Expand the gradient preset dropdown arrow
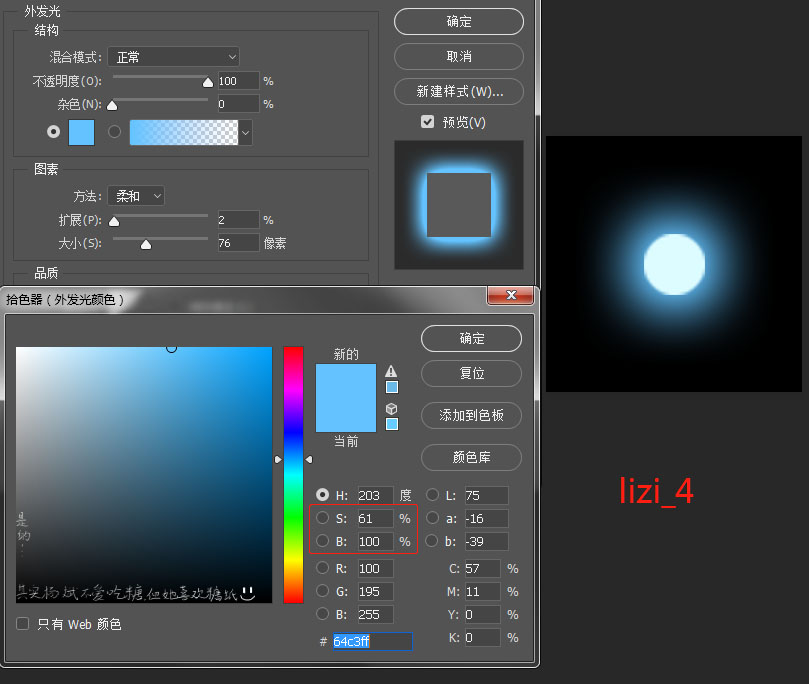Viewport: 809px width, 684px height. tap(245, 132)
